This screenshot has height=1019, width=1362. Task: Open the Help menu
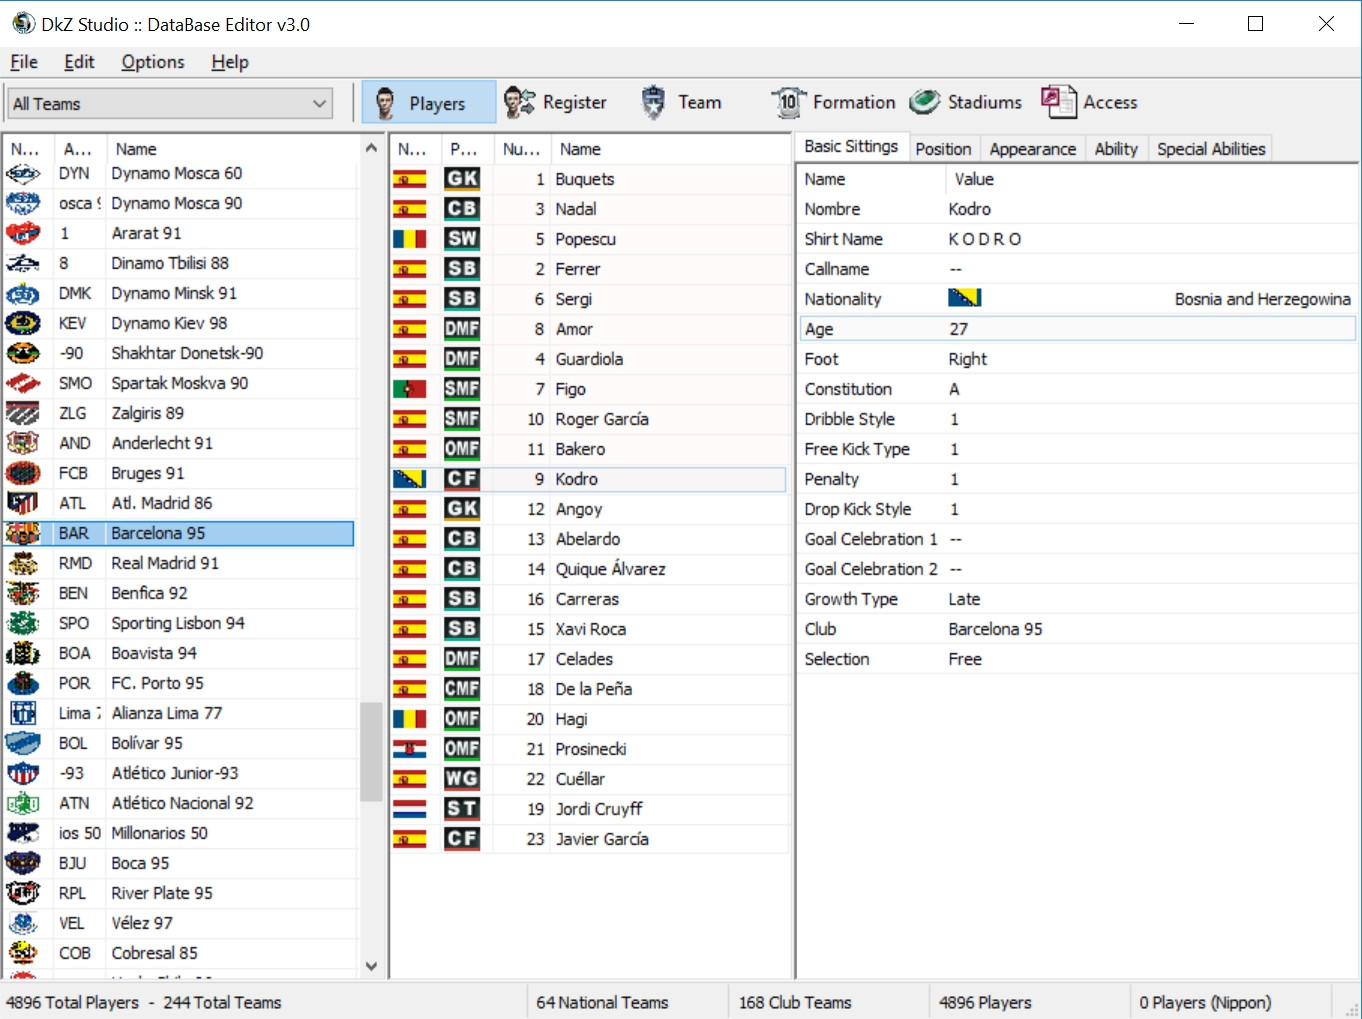tap(230, 62)
